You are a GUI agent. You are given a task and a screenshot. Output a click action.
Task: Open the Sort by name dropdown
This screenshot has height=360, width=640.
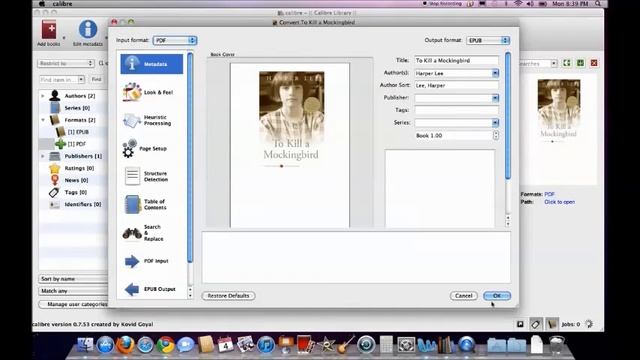[x=73, y=279]
